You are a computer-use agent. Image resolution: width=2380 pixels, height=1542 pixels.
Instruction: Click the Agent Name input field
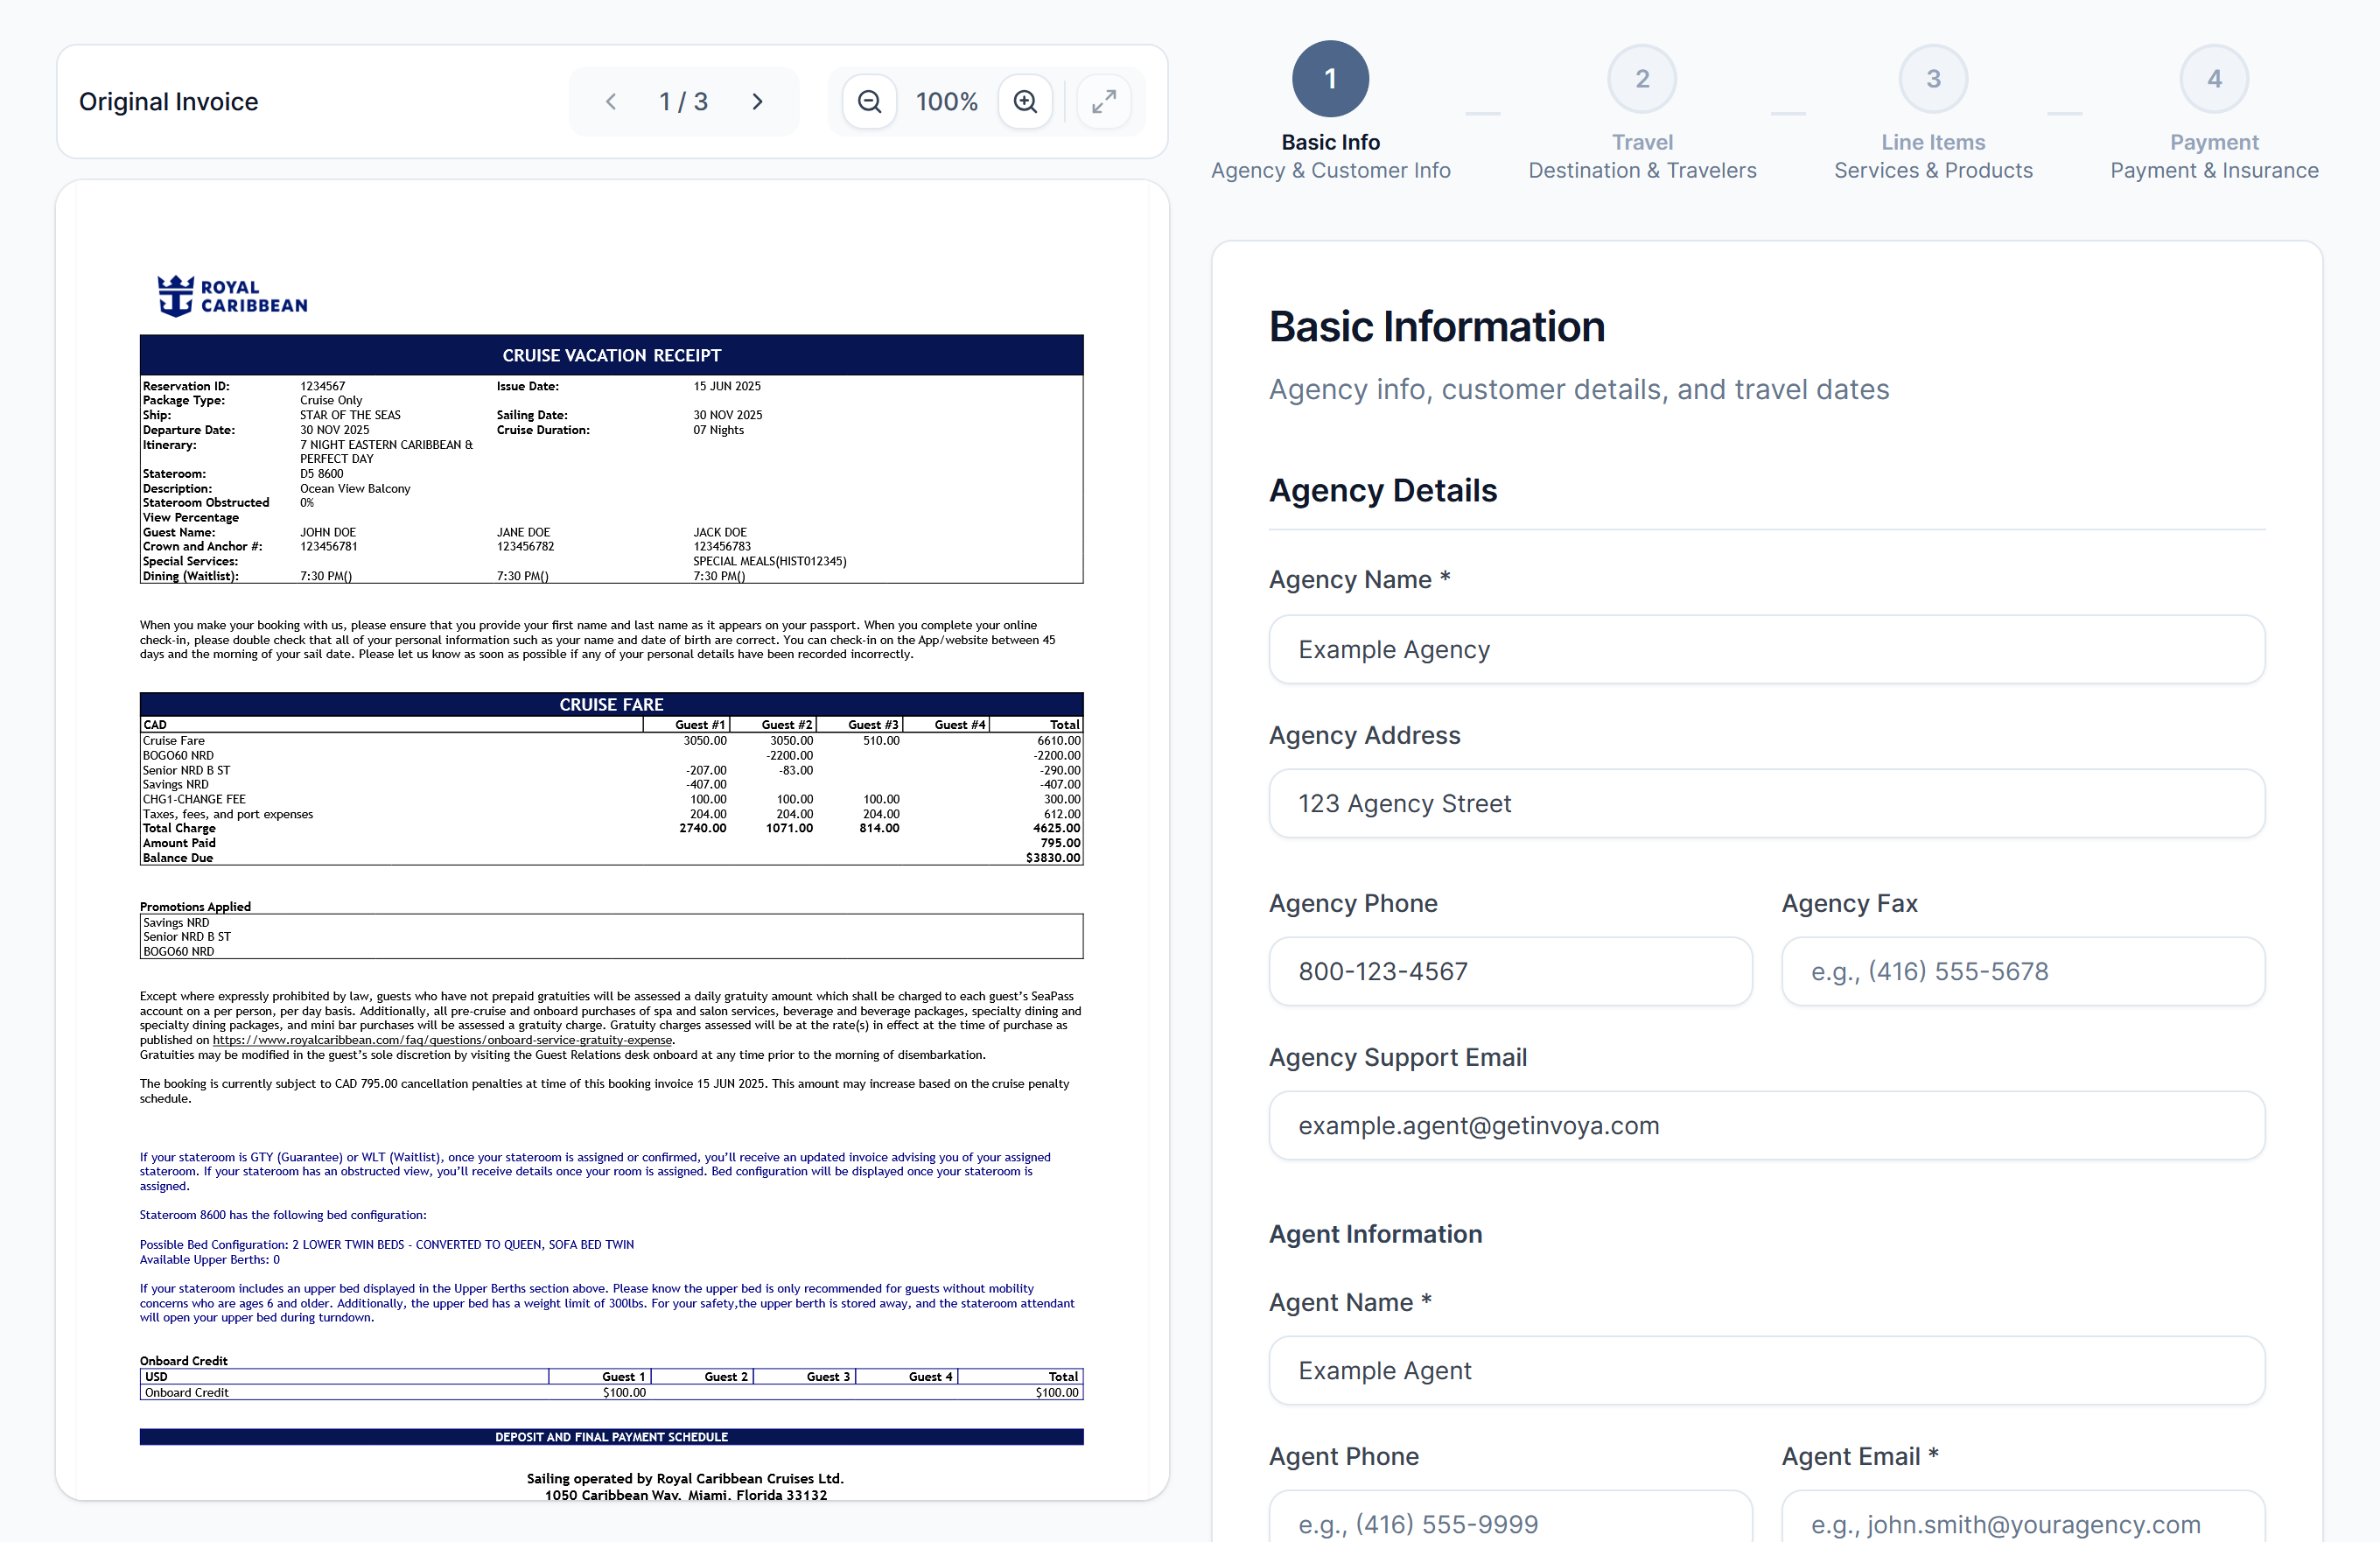point(1766,1371)
